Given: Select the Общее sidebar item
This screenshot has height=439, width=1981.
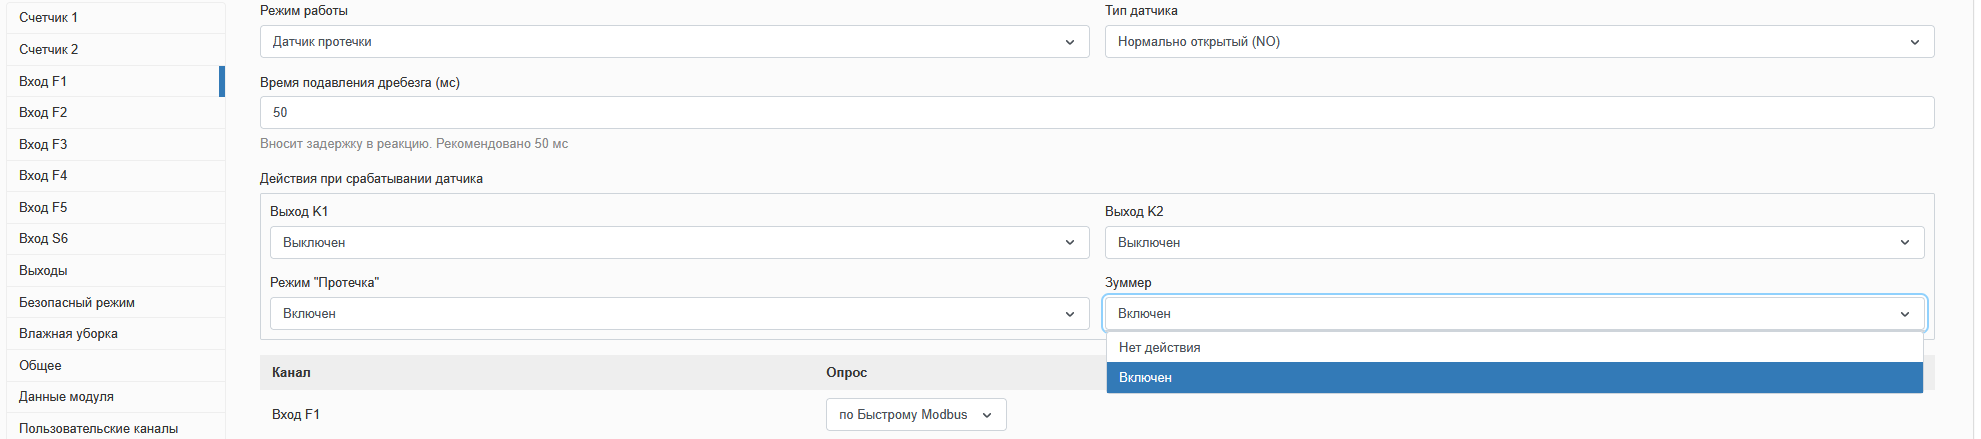Looking at the screenshot, I should tap(40, 365).
